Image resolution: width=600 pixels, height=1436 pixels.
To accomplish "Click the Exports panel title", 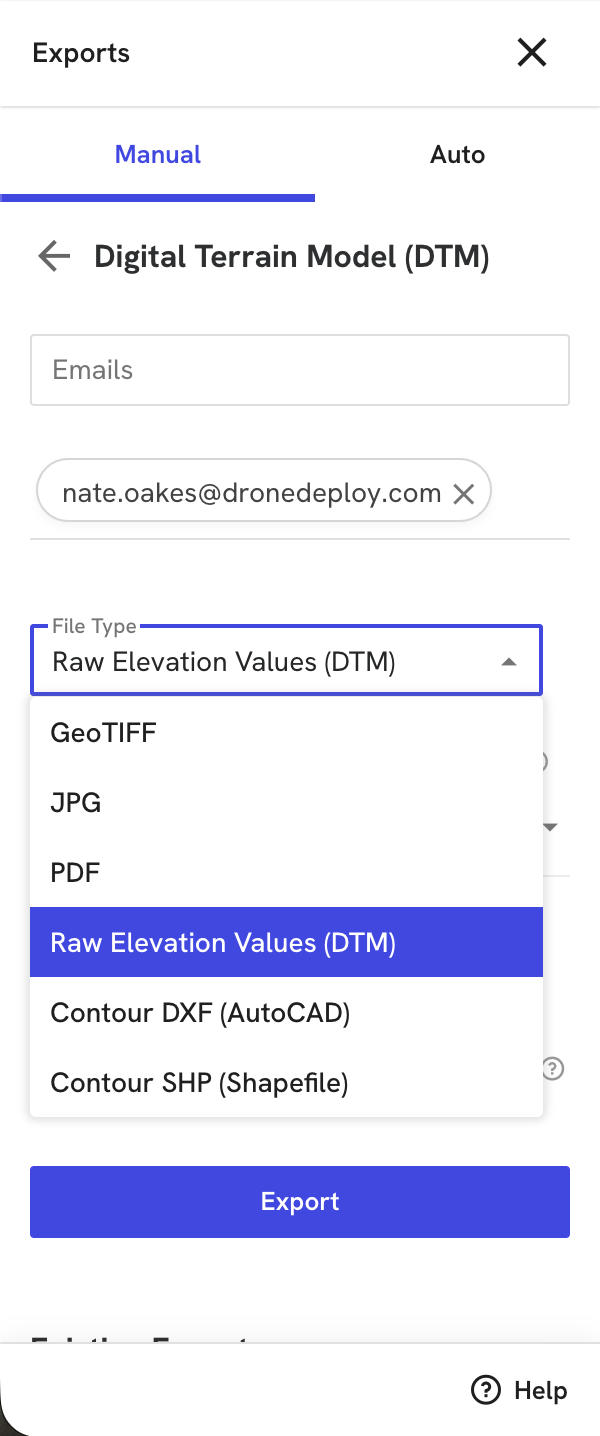I will click(x=81, y=53).
